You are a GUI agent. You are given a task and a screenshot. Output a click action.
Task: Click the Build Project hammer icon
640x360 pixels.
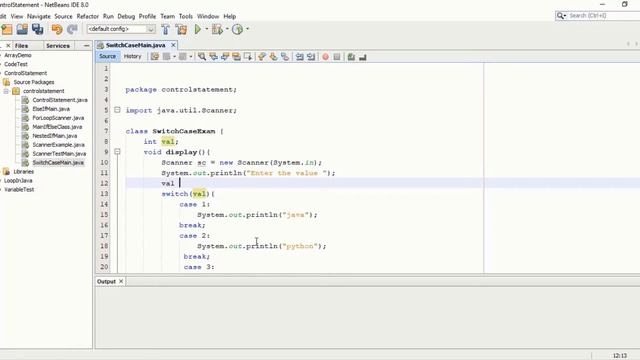tap(166, 29)
